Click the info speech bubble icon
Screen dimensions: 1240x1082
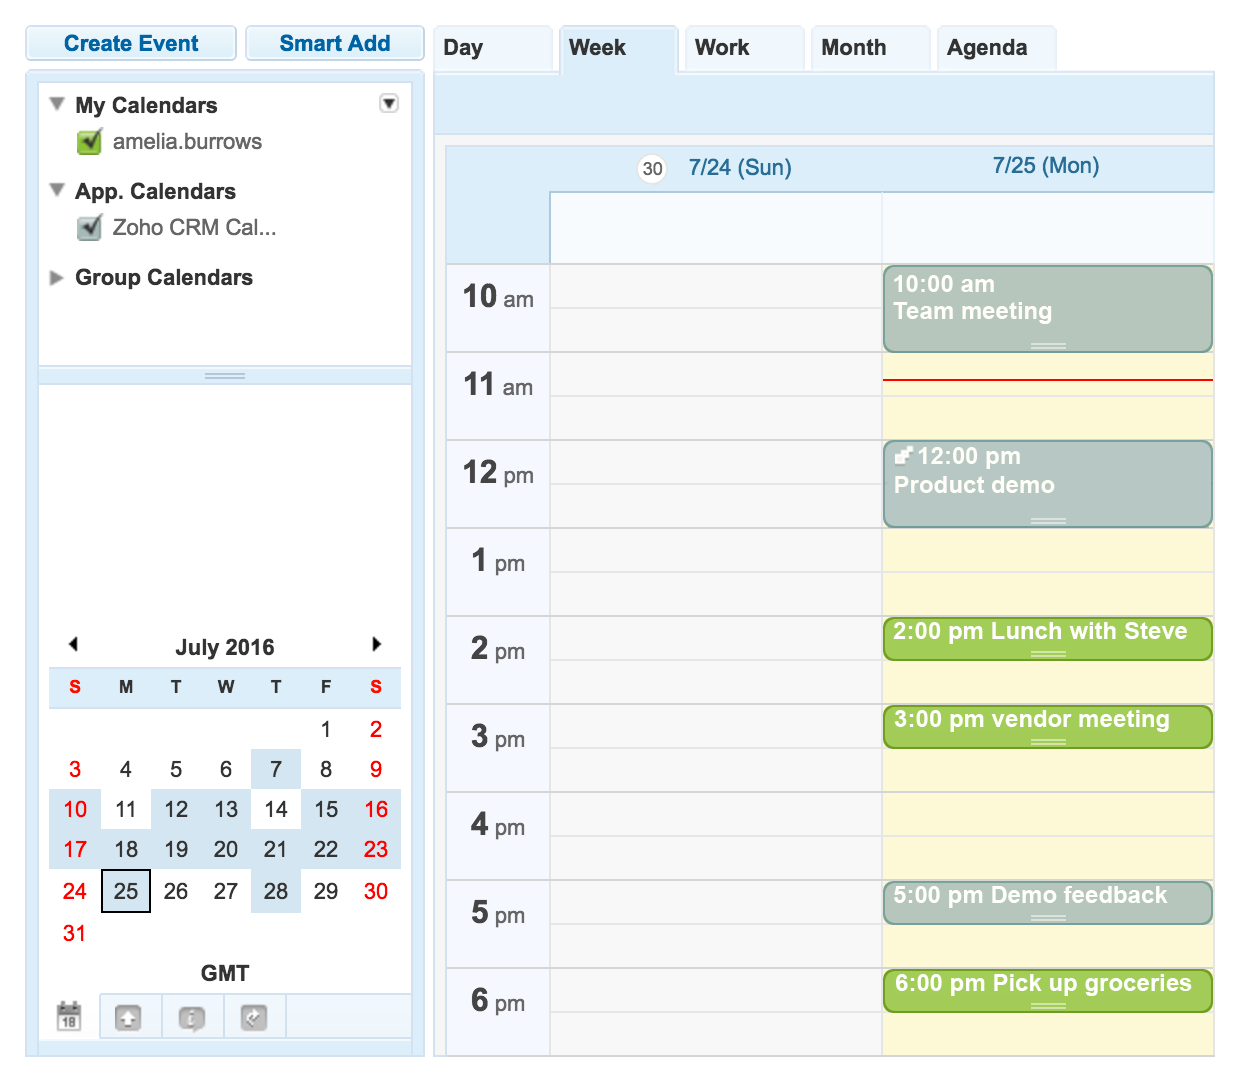point(191,1018)
